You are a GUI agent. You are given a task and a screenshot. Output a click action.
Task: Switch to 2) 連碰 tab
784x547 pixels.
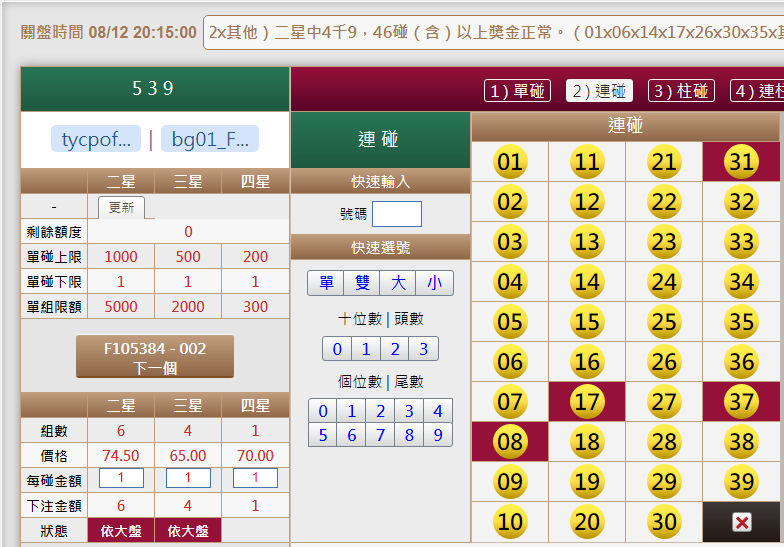click(x=600, y=91)
